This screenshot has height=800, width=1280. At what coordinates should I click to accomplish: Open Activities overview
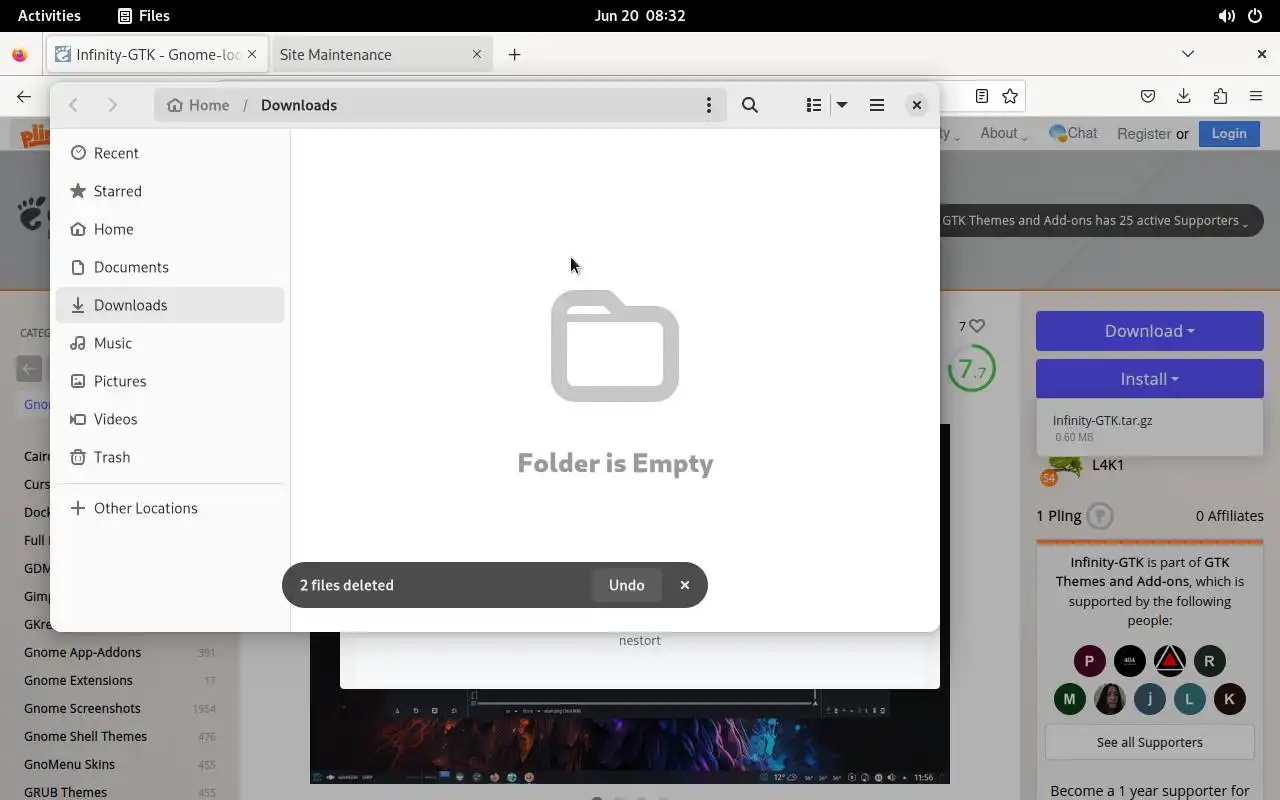[49, 15]
